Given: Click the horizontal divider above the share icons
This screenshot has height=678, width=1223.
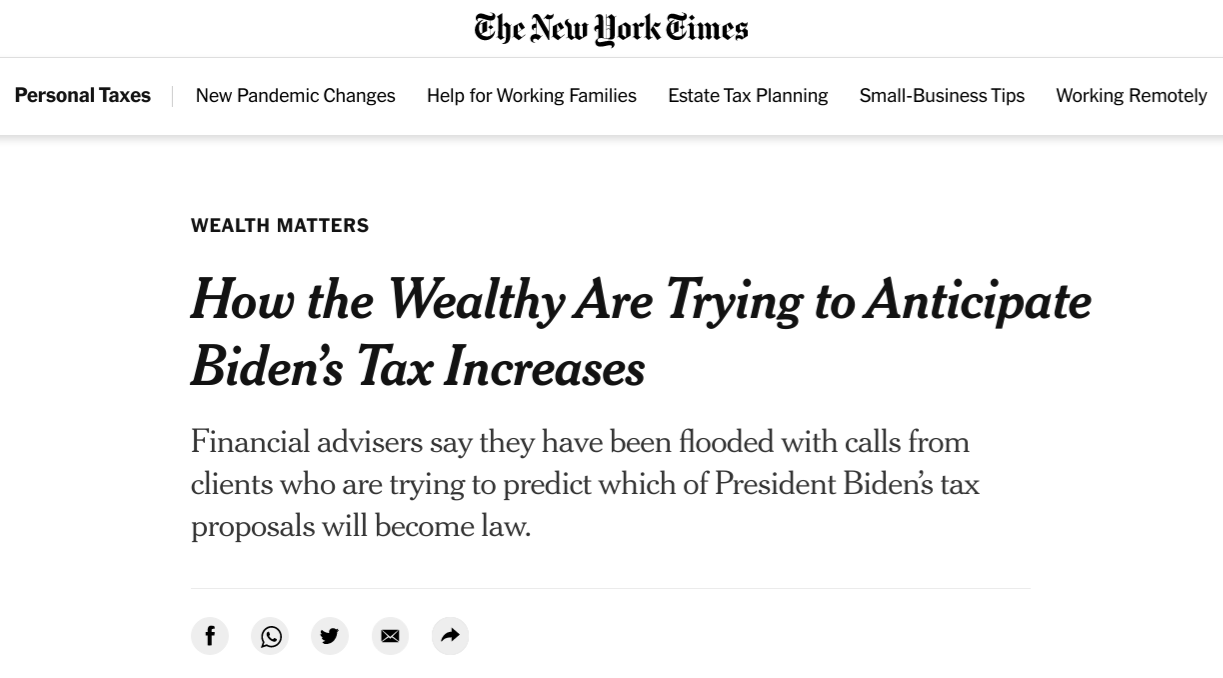Looking at the screenshot, I should [x=610, y=589].
